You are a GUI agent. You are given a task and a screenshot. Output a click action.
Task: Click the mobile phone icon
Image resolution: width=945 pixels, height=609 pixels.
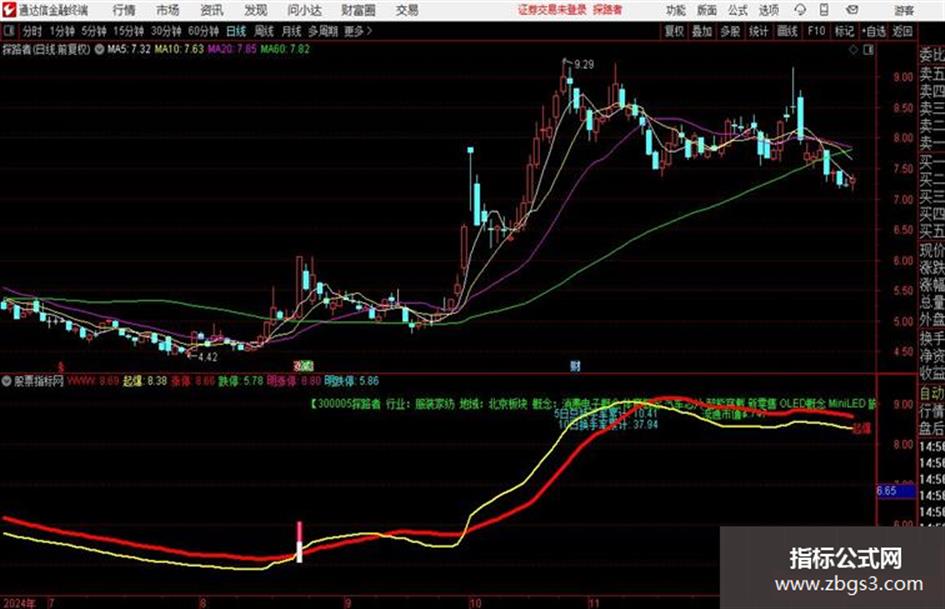pyautogui.click(x=824, y=10)
